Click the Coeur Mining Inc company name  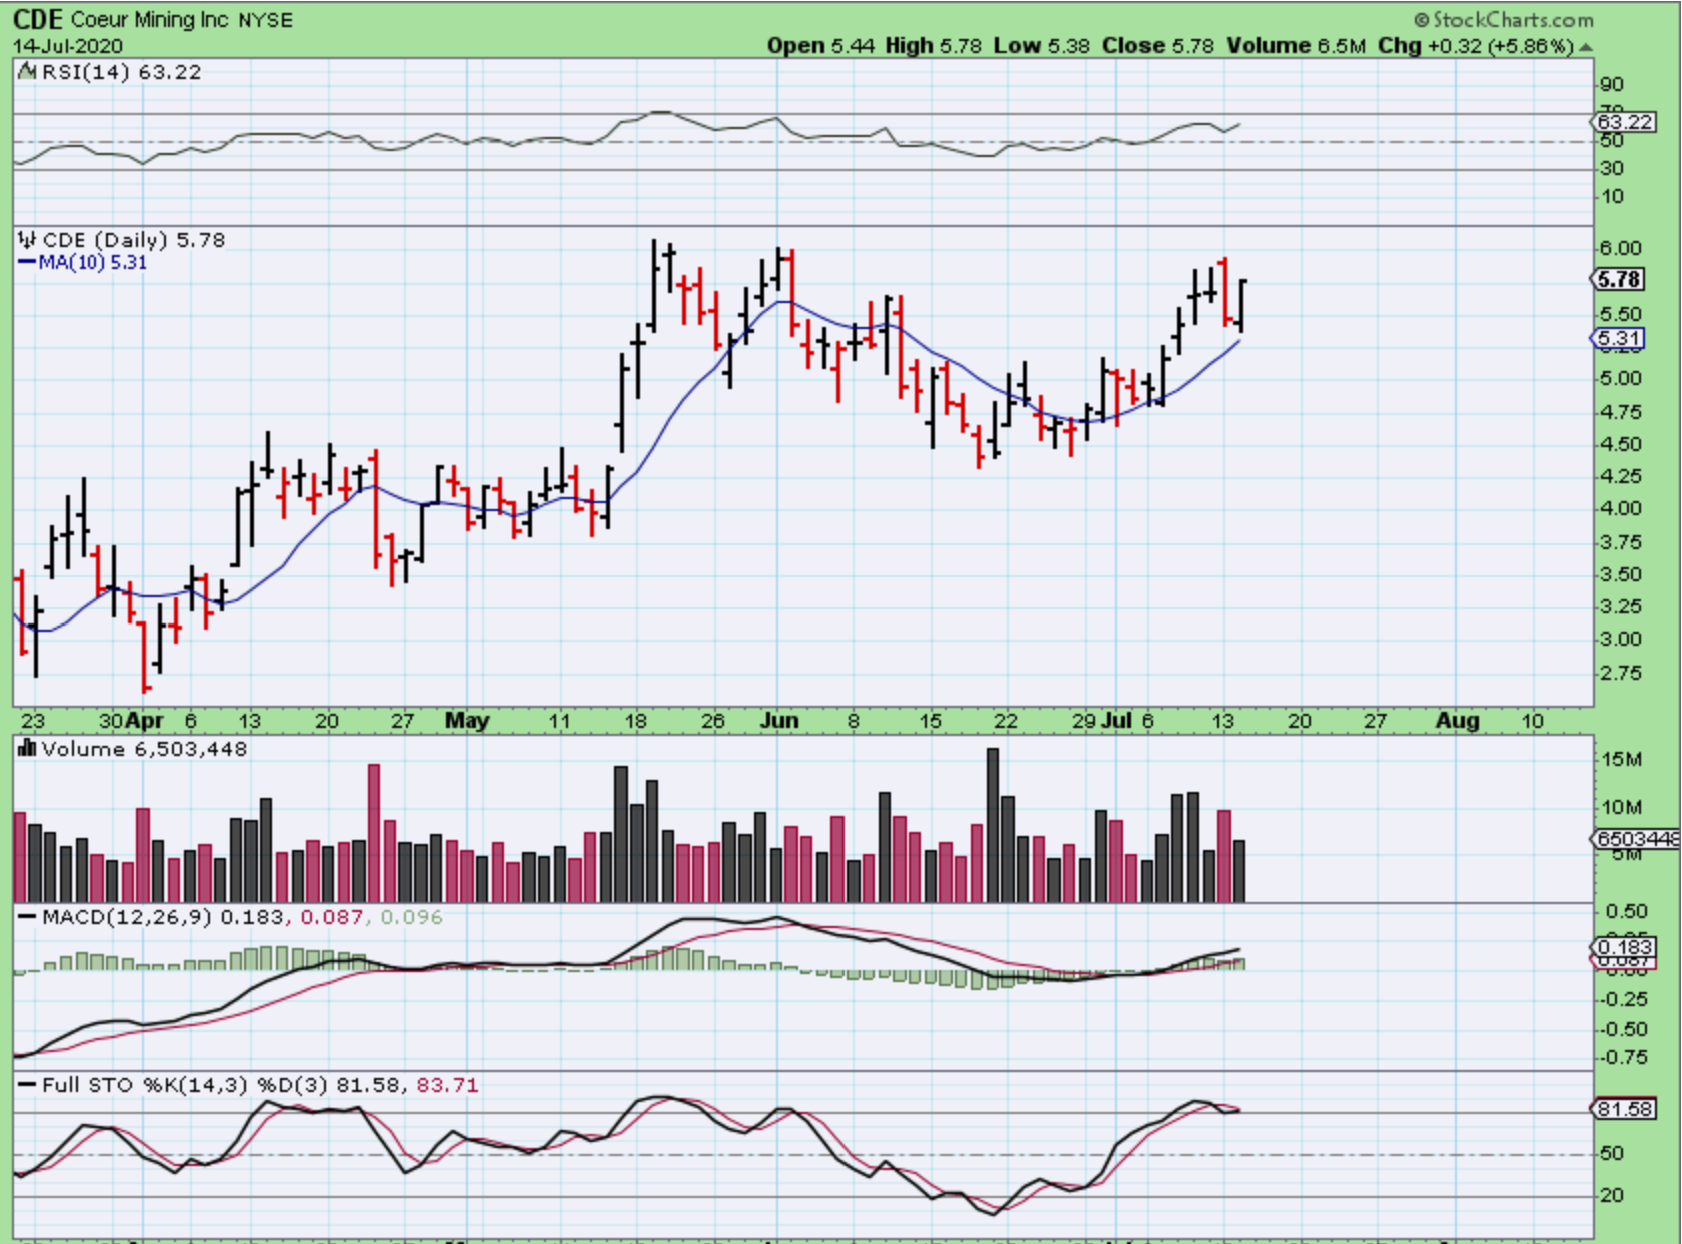coord(150,19)
